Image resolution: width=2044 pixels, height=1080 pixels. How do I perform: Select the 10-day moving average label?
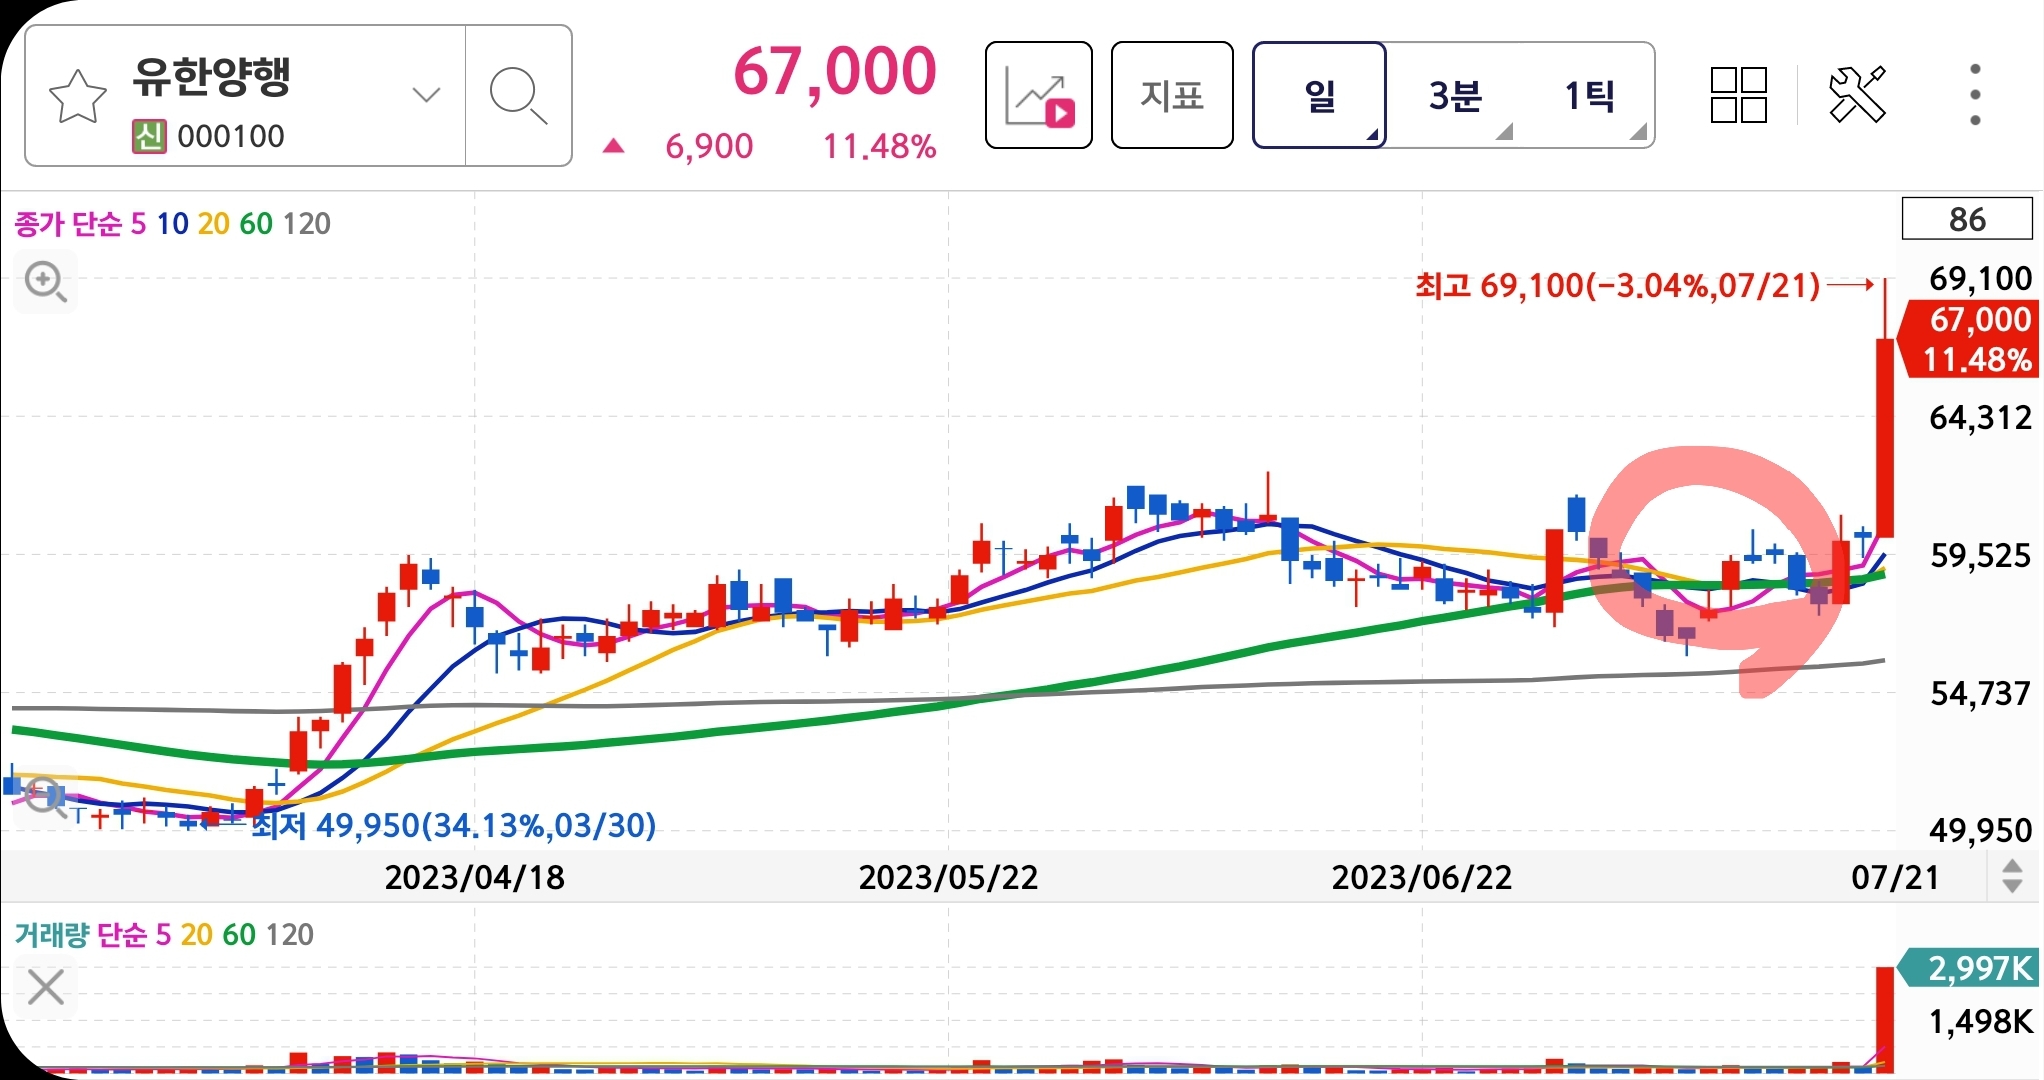172,223
